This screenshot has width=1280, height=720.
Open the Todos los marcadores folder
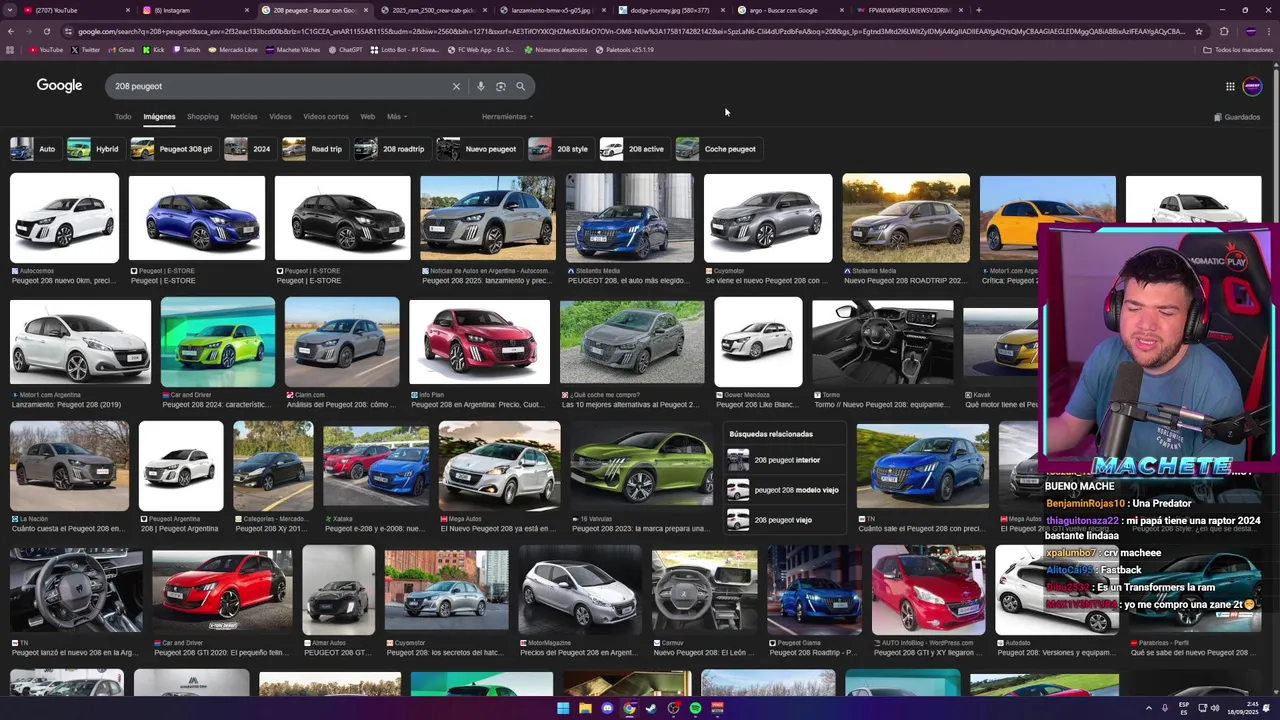(1238, 49)
